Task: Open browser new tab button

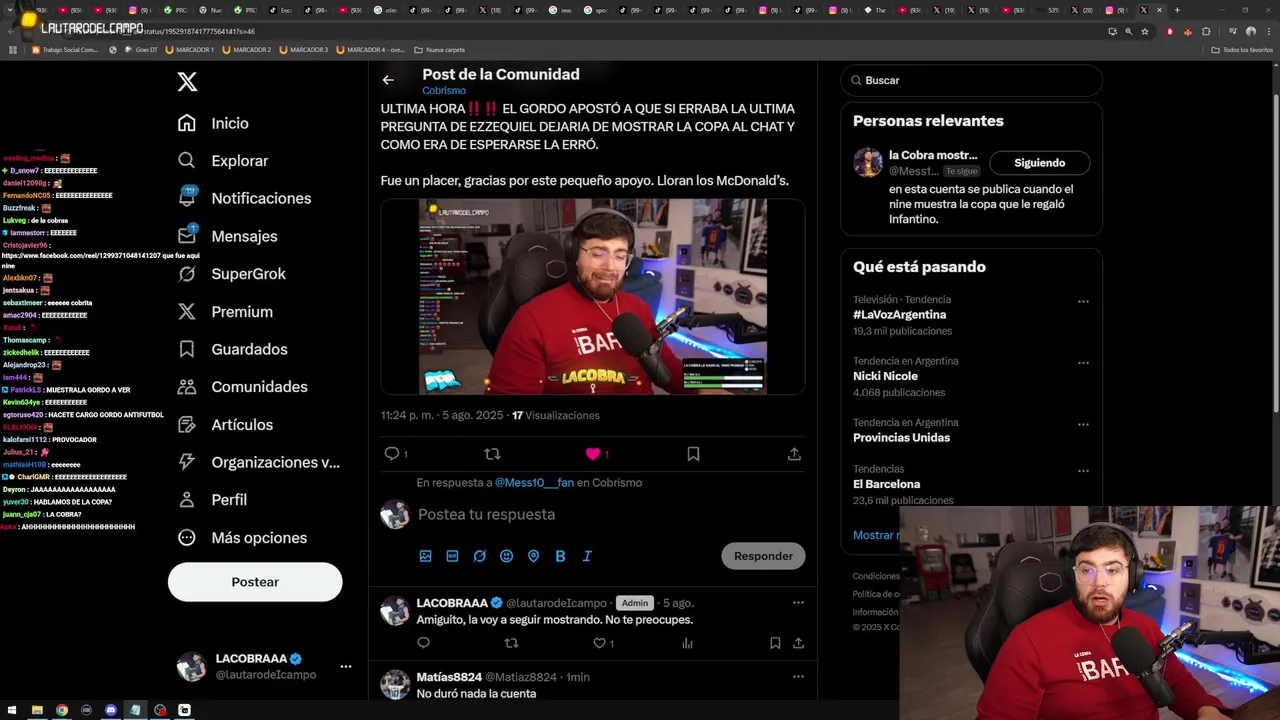Action: coord(1177,10)
